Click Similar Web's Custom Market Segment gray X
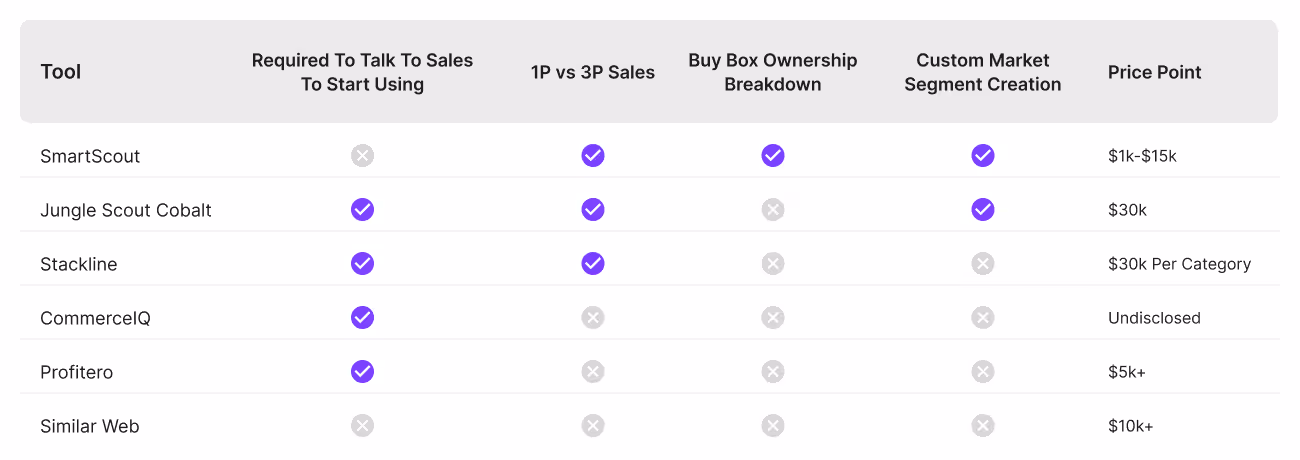The image size is (1300, 460). (x=983, y=425)
